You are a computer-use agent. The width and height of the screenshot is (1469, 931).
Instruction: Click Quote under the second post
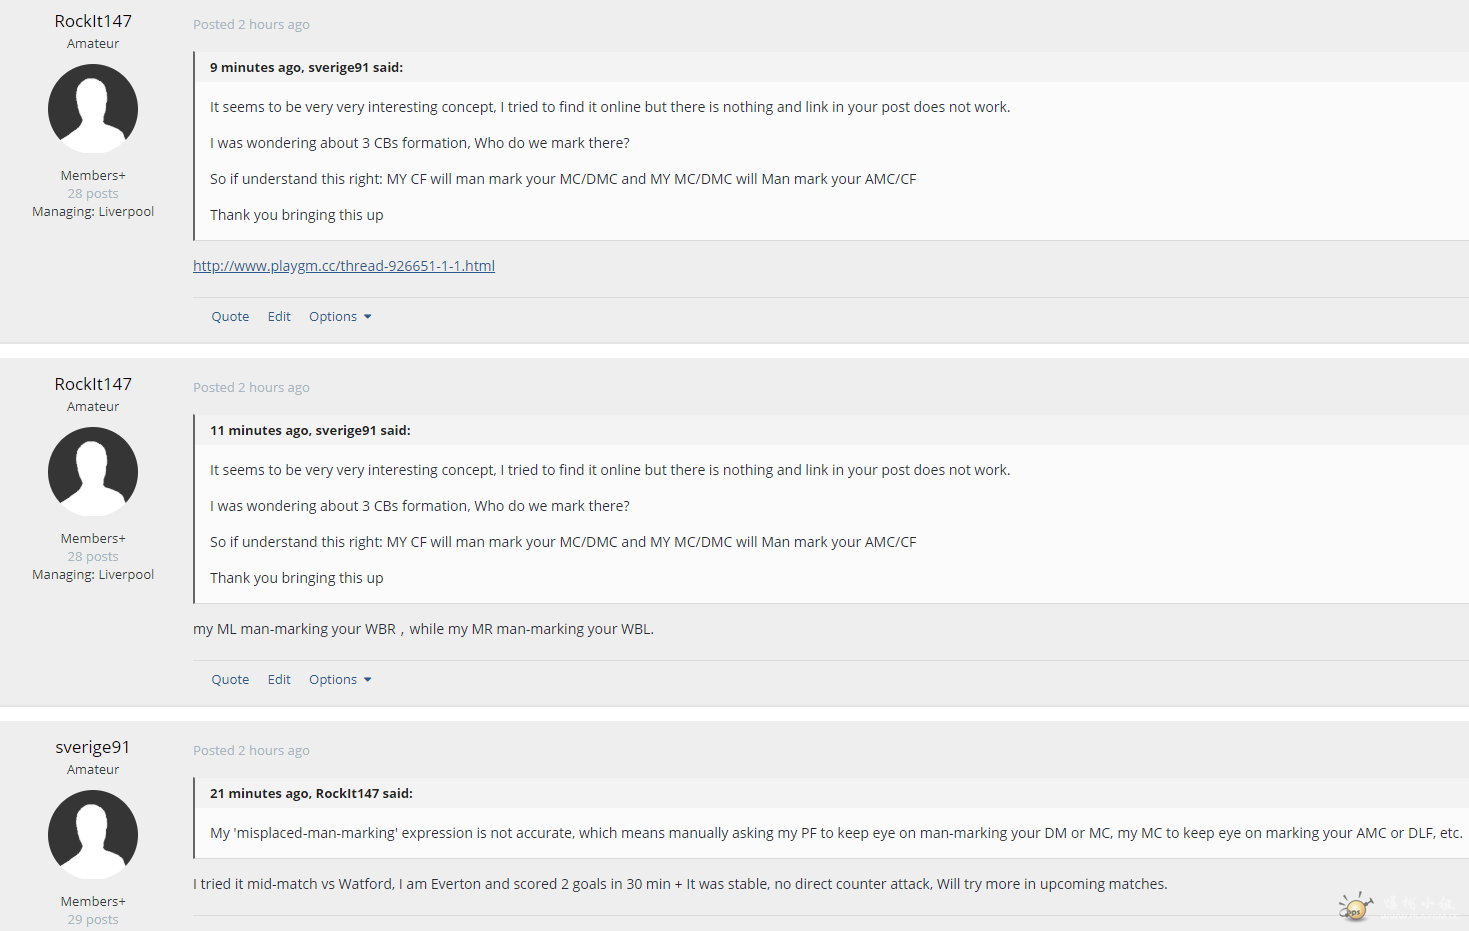pyautogui.click(x=230, y=680)
